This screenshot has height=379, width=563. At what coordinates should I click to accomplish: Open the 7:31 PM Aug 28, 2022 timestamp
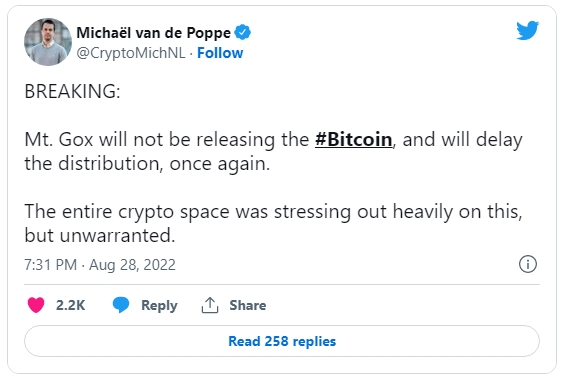[x=100, y=265]
